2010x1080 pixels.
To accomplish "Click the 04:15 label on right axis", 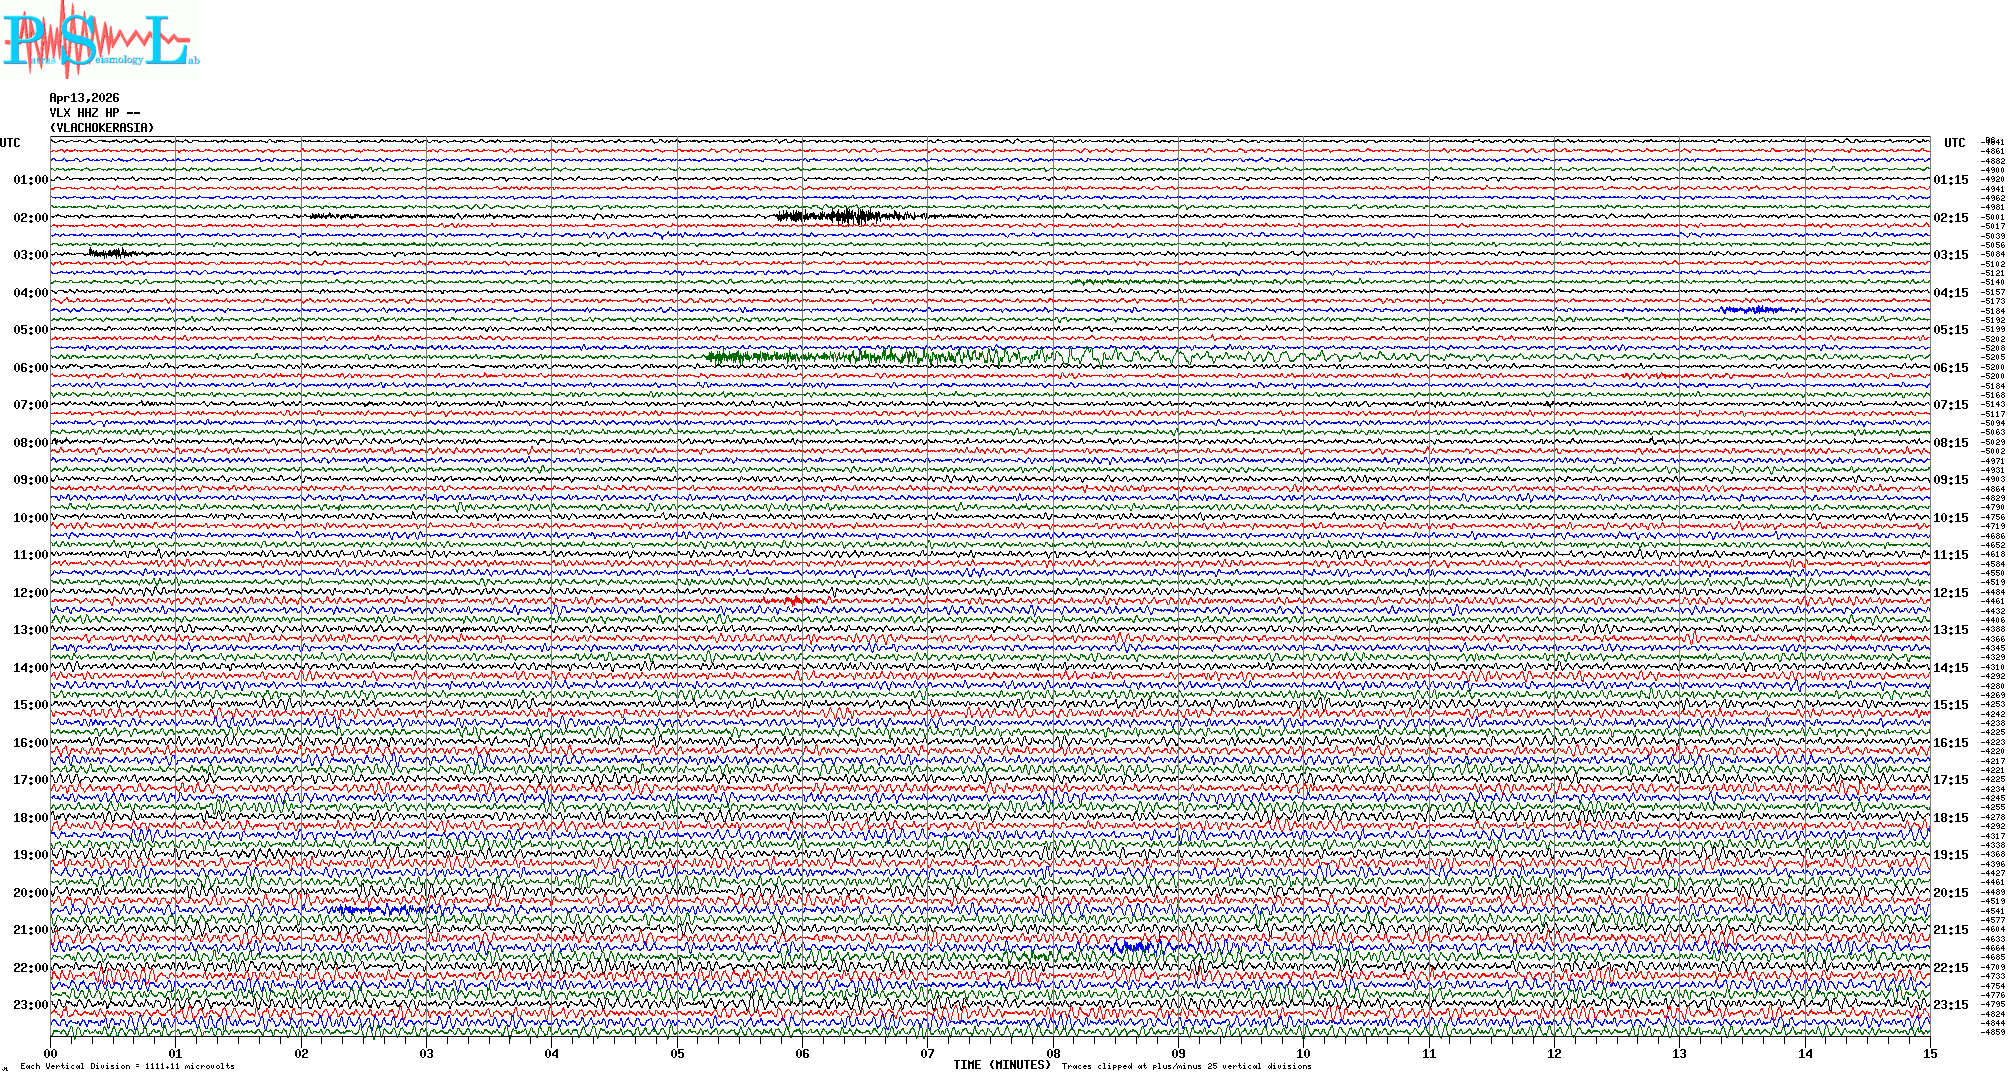I will click(x=1950, y=293).
